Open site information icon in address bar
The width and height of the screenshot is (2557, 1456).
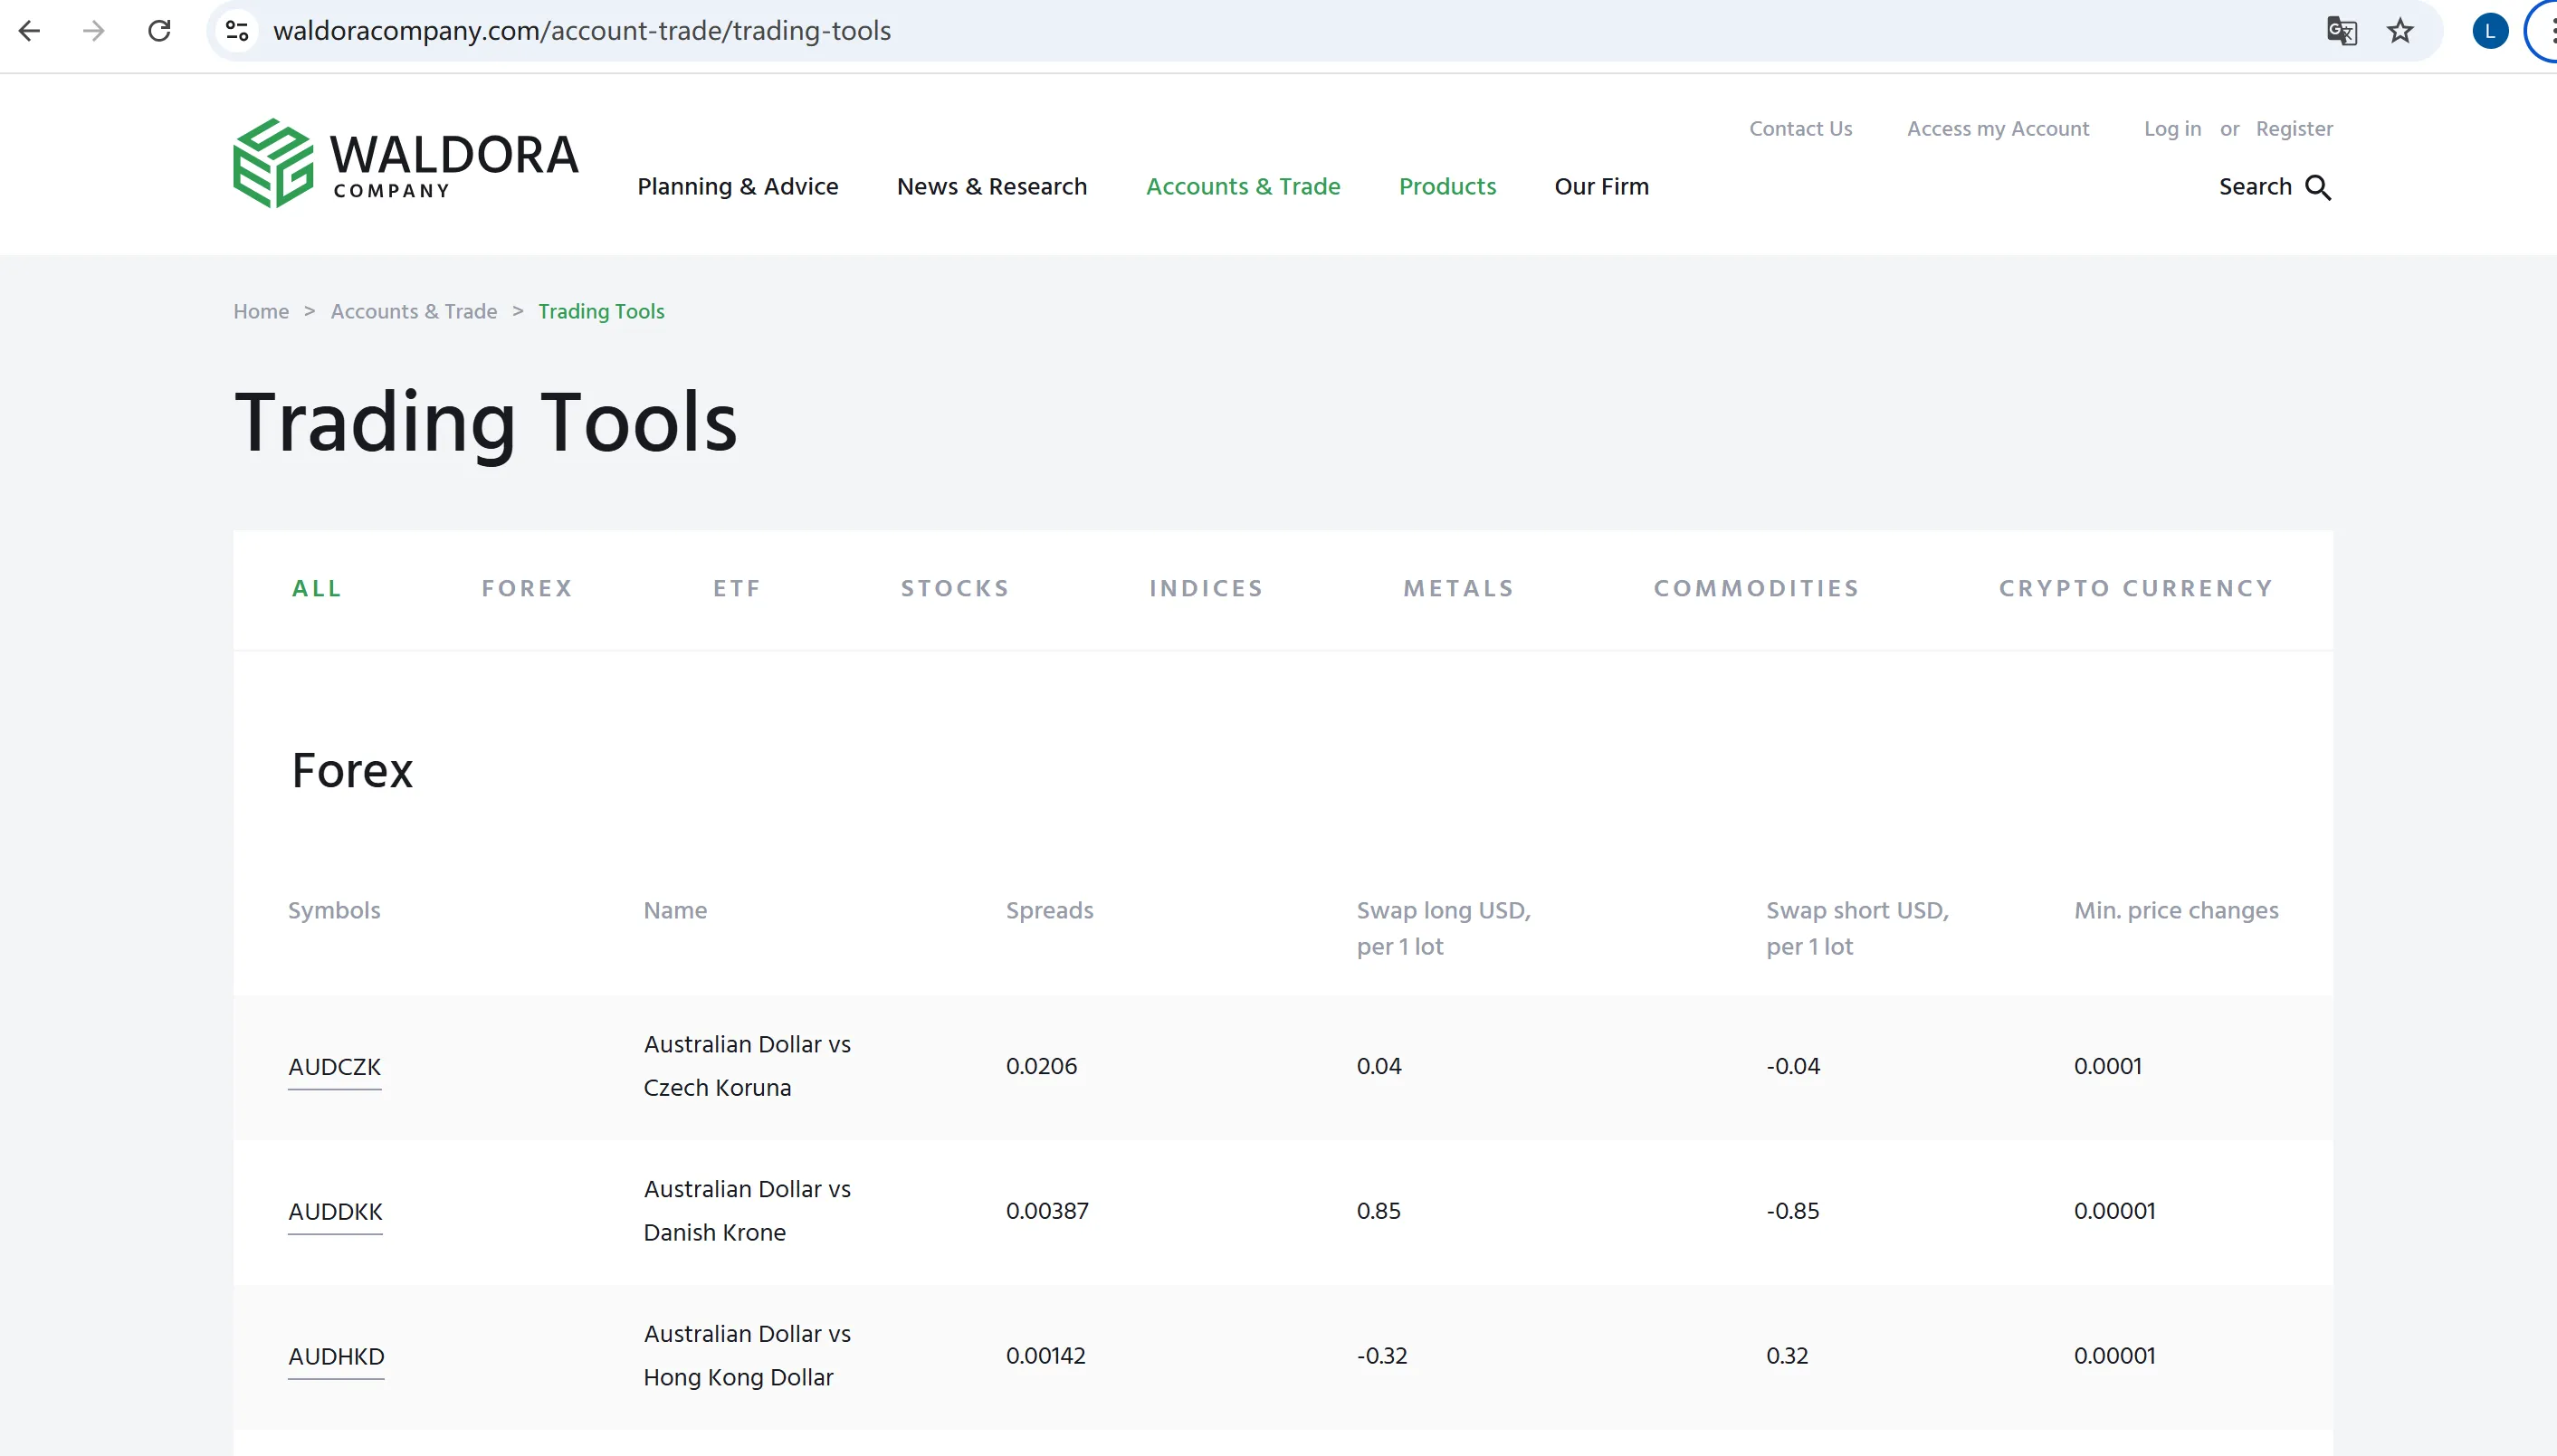tap(237, 31)
